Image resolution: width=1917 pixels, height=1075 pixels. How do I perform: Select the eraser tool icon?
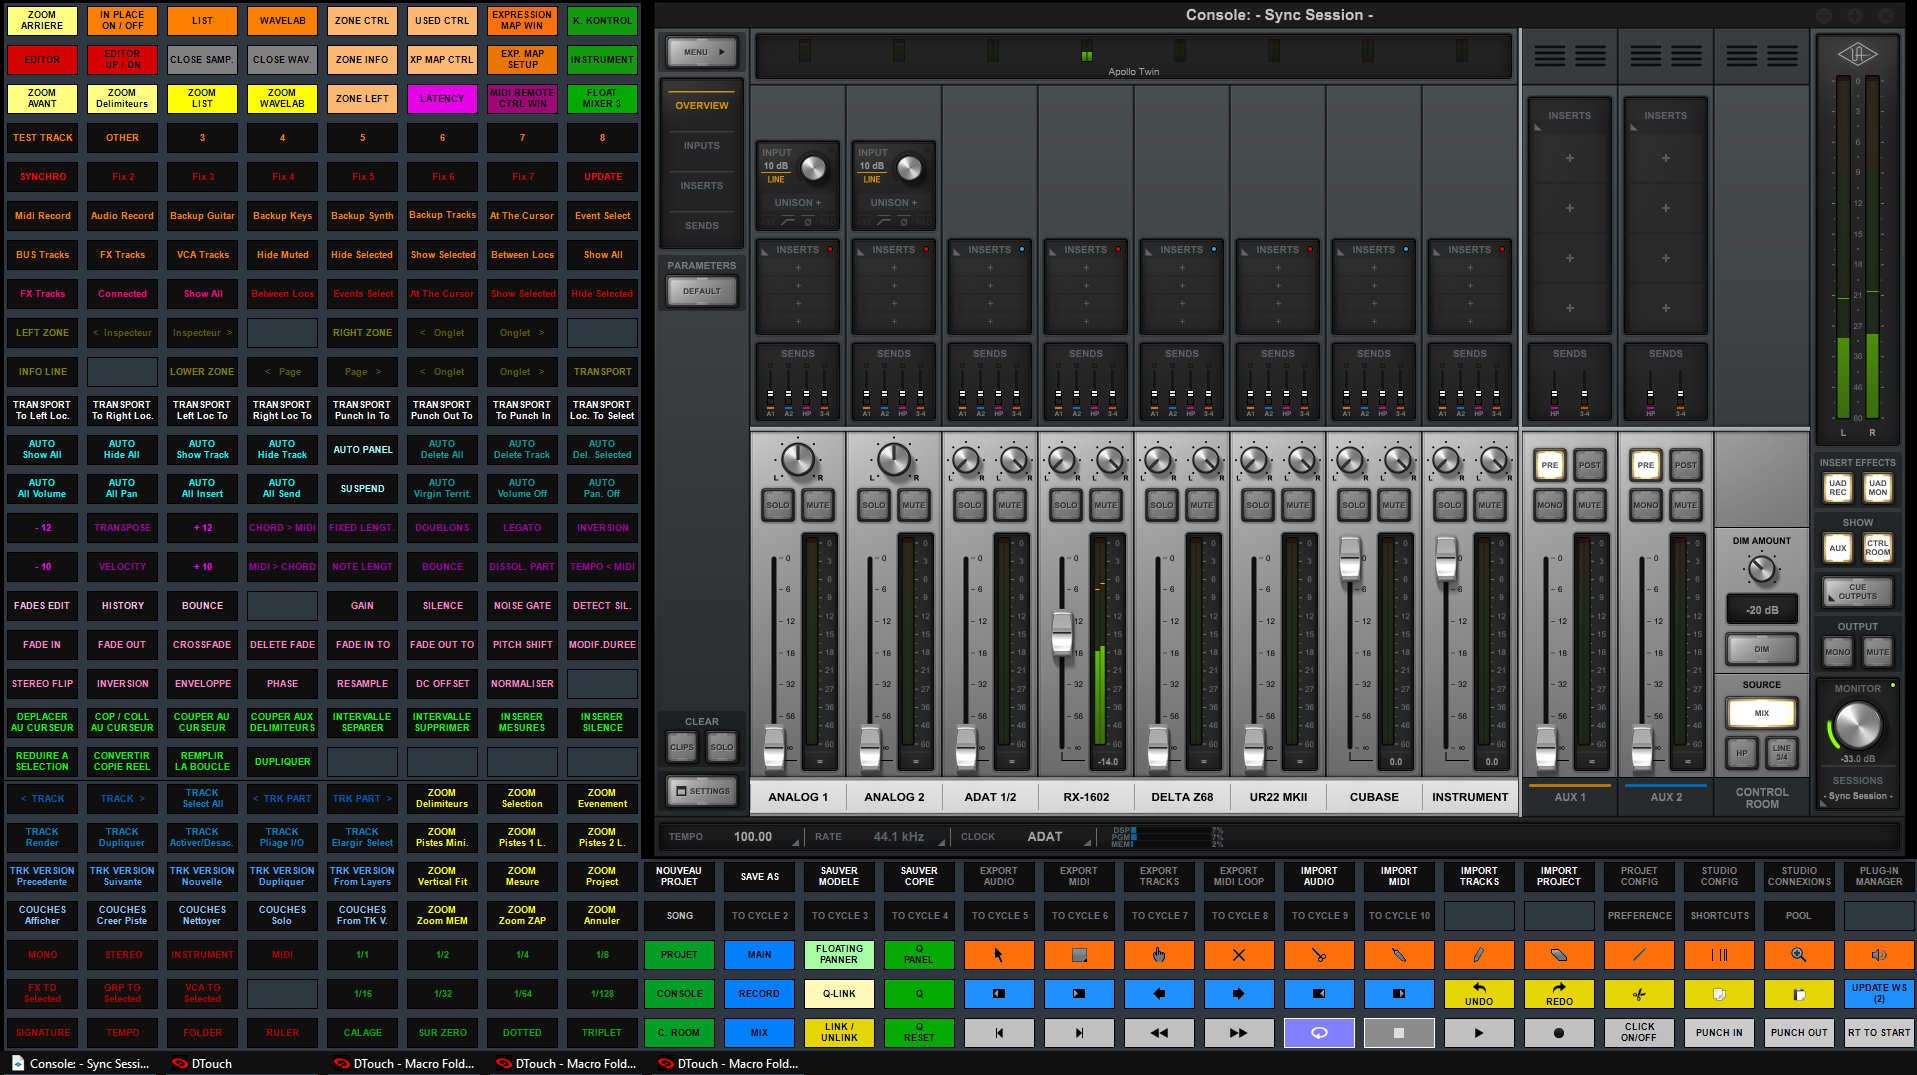point(1559,955)
